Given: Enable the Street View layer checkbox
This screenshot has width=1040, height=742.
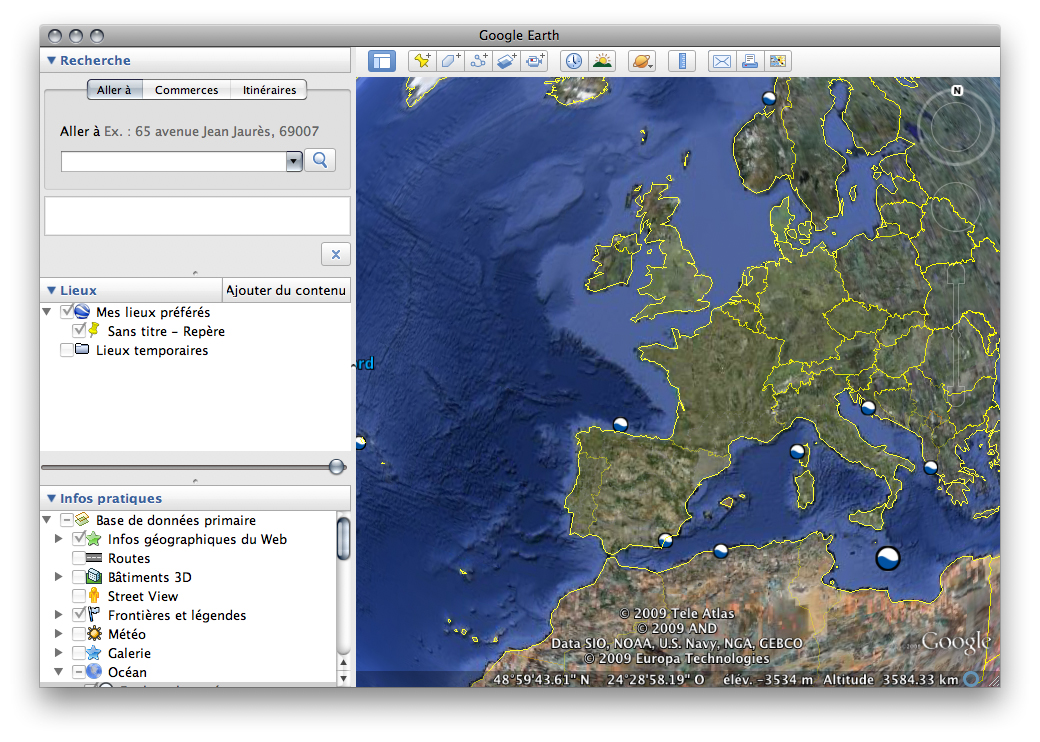Looking at the screenshot, I should point(79,596).
